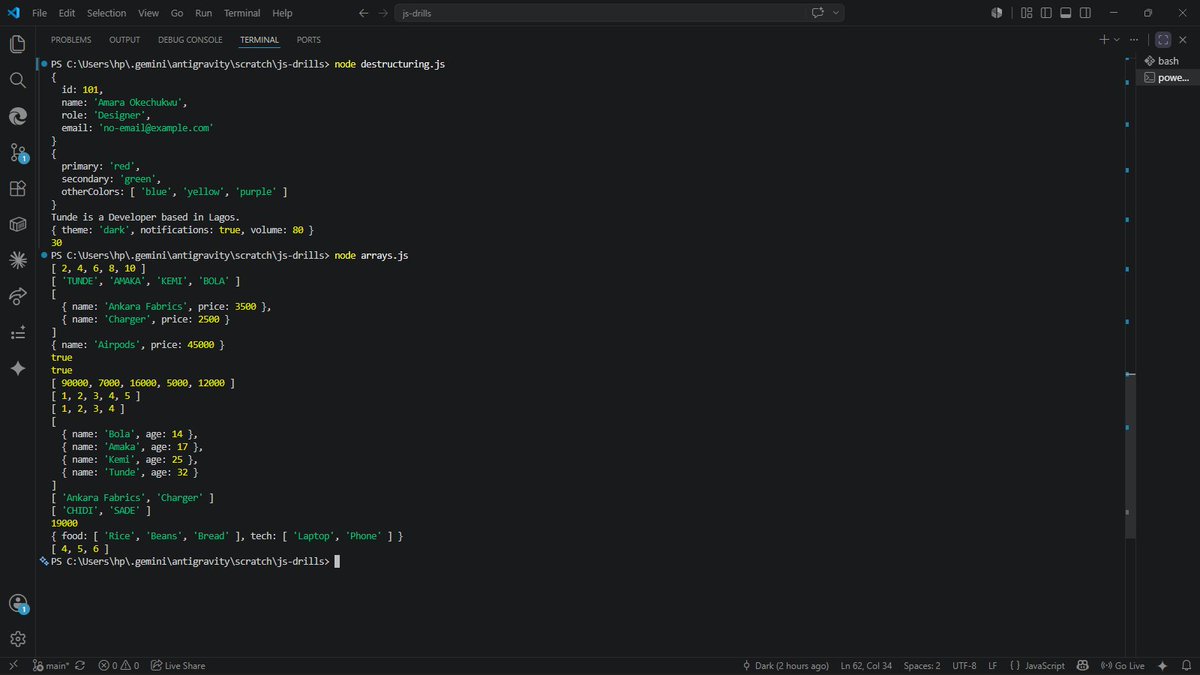This screenshot has height=675, width=1200.
Task: Open the Source Control view with badge
Action: [x=17, y=152]
